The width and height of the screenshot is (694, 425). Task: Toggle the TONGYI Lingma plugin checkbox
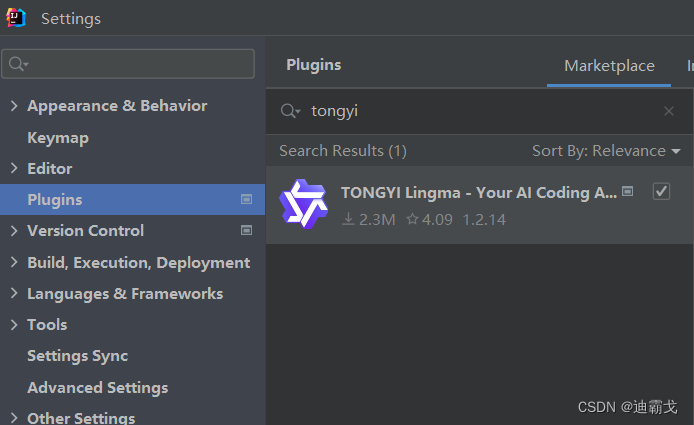[661, 192]
